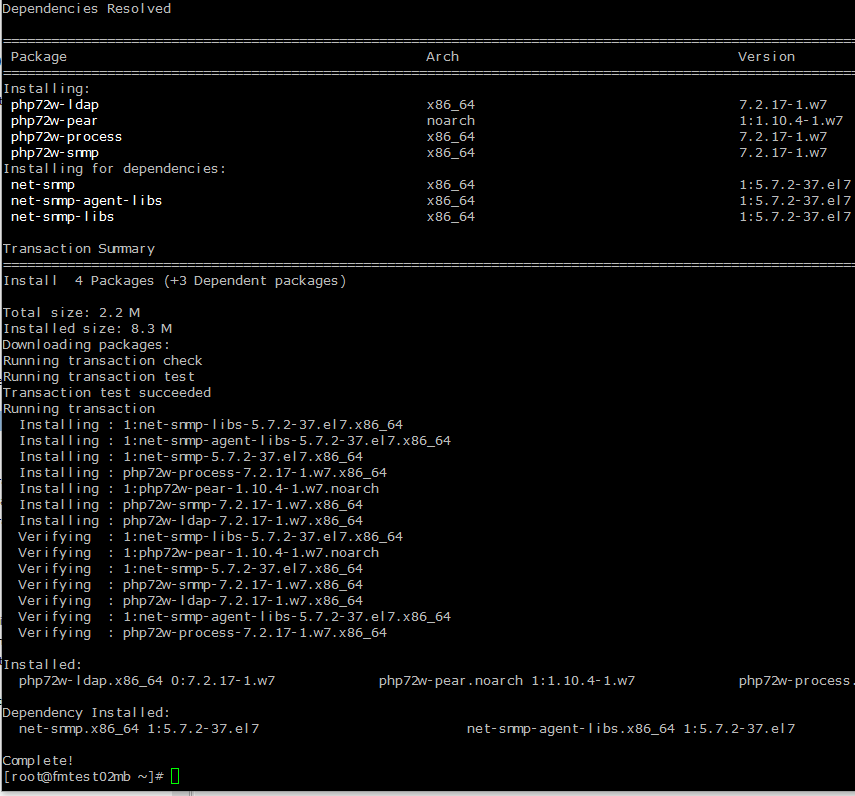
Task: Click Installing line for php72w-snmp-7.2.17-1.w7.x86_64
Action: point(191,505)
